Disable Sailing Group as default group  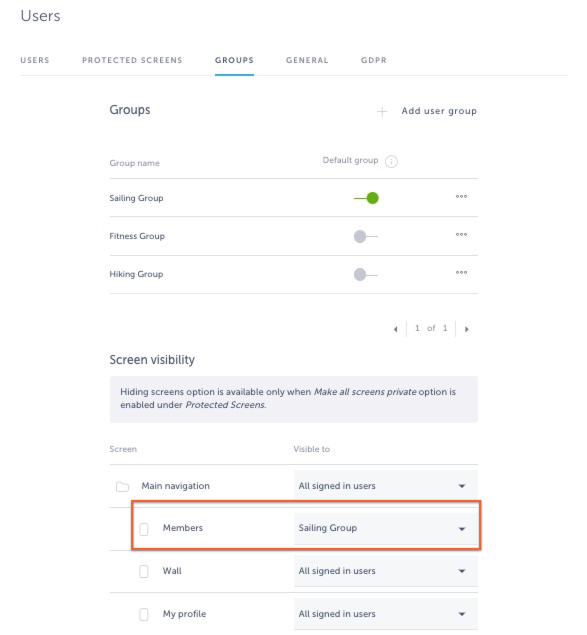[366, 198]
